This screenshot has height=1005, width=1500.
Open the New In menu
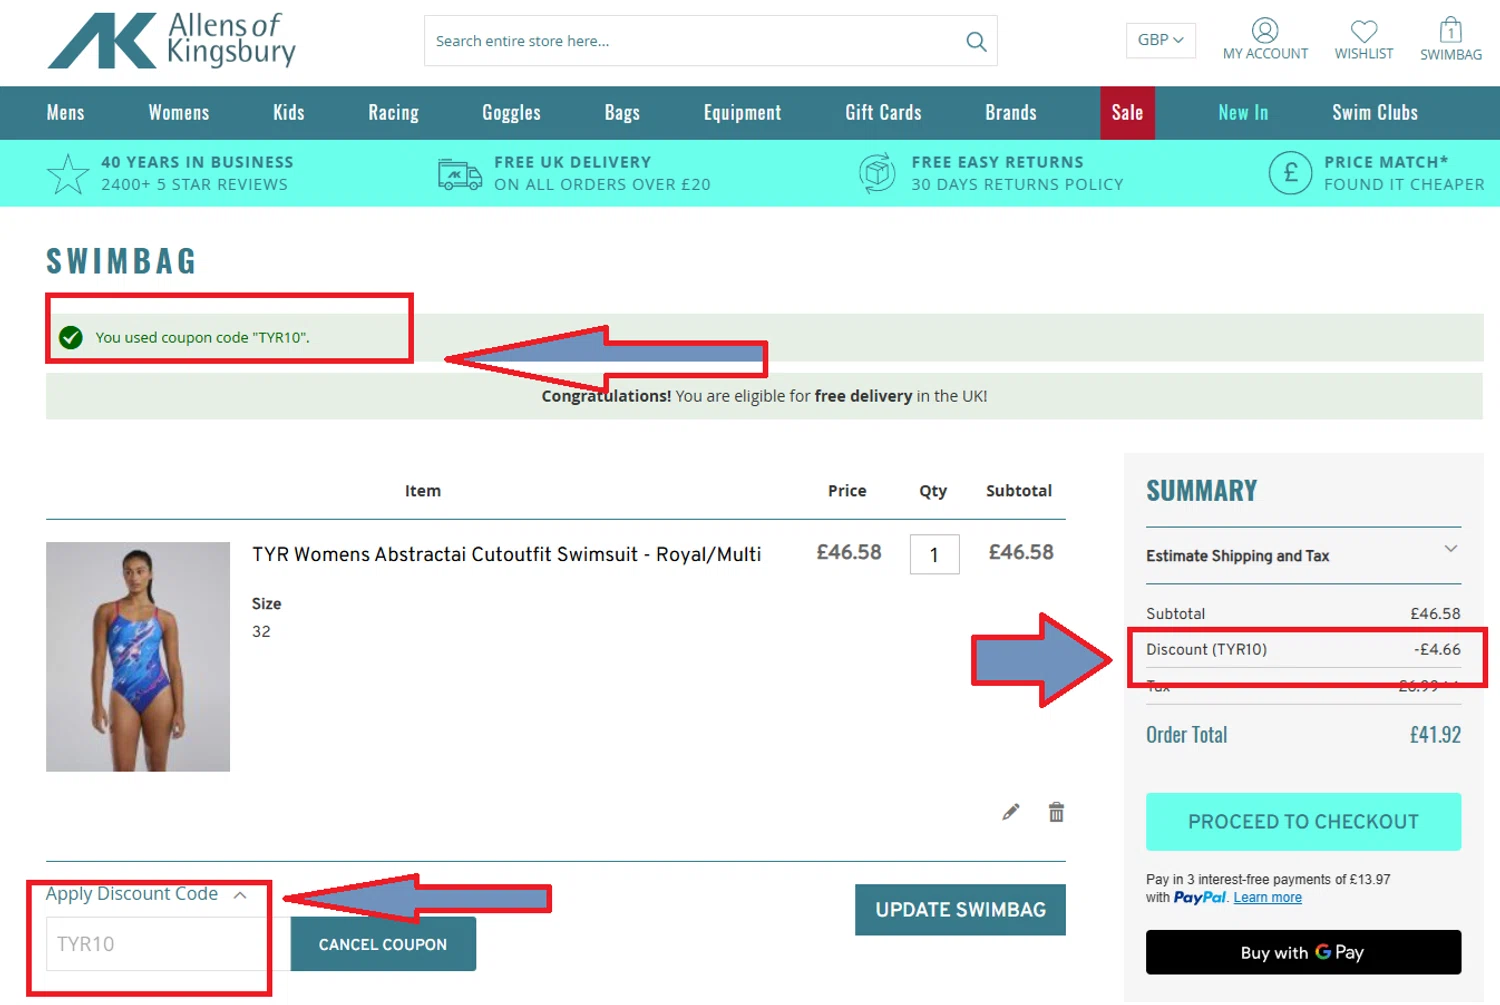pos(1243,112)
